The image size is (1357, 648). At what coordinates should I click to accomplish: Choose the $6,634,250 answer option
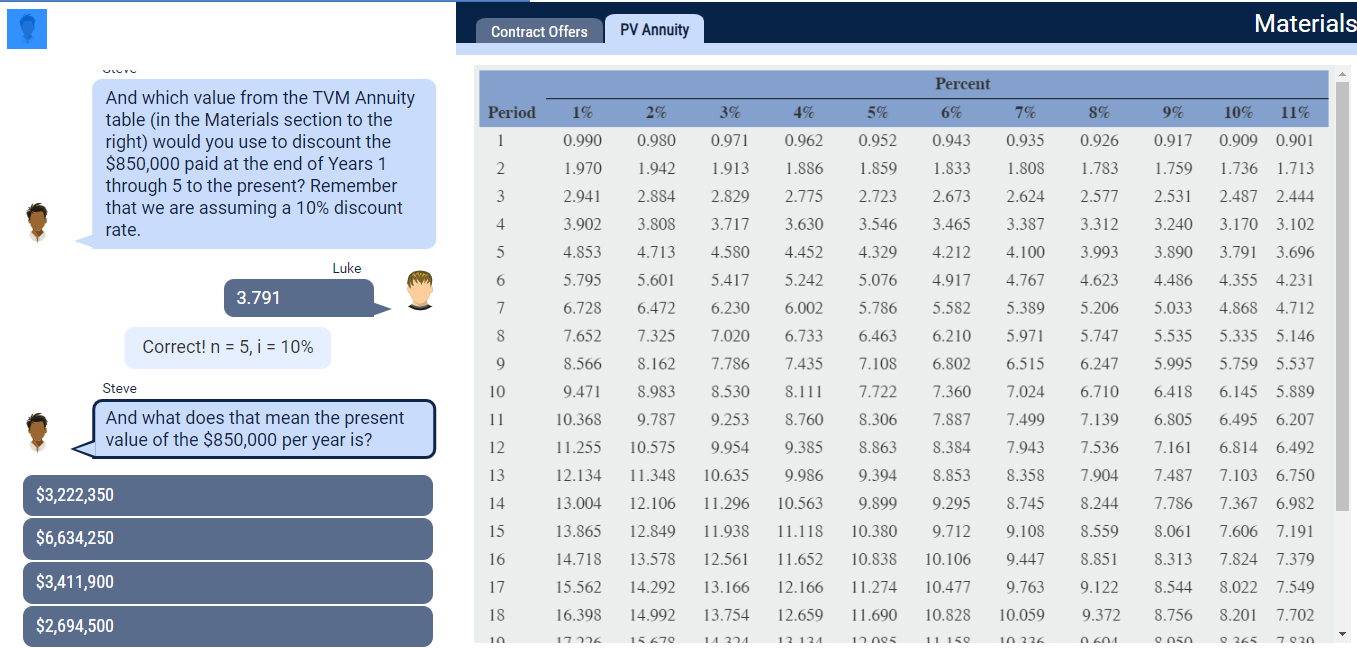click(227, 538)
